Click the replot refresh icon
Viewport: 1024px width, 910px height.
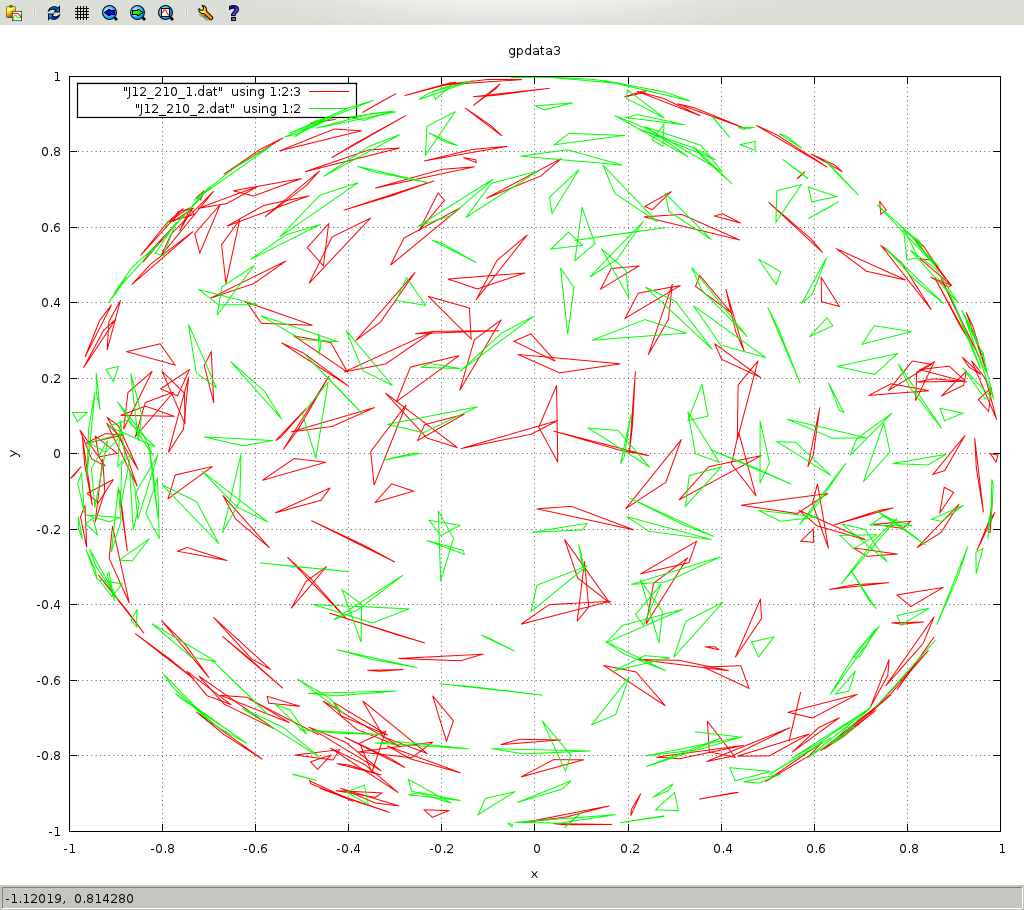[54, 13]
